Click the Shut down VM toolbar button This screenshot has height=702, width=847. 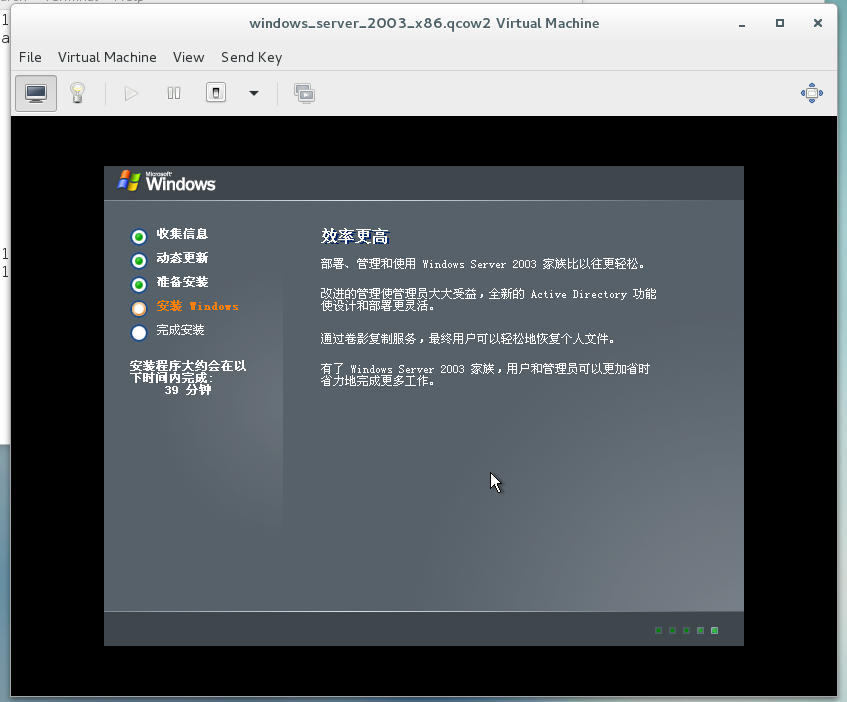pos(216,93)
